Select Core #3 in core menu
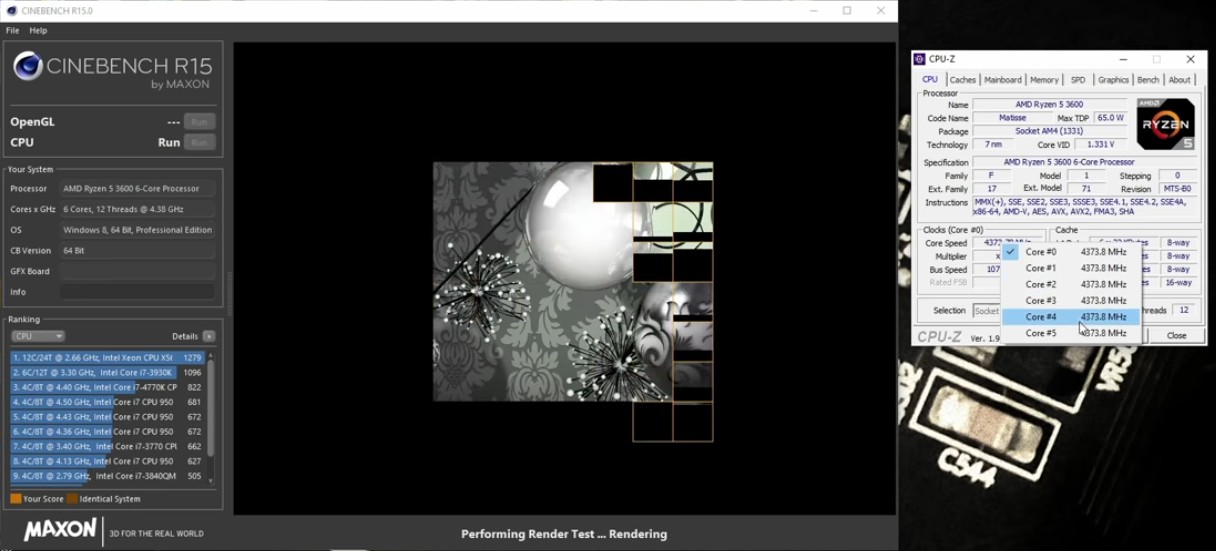 1071,300
